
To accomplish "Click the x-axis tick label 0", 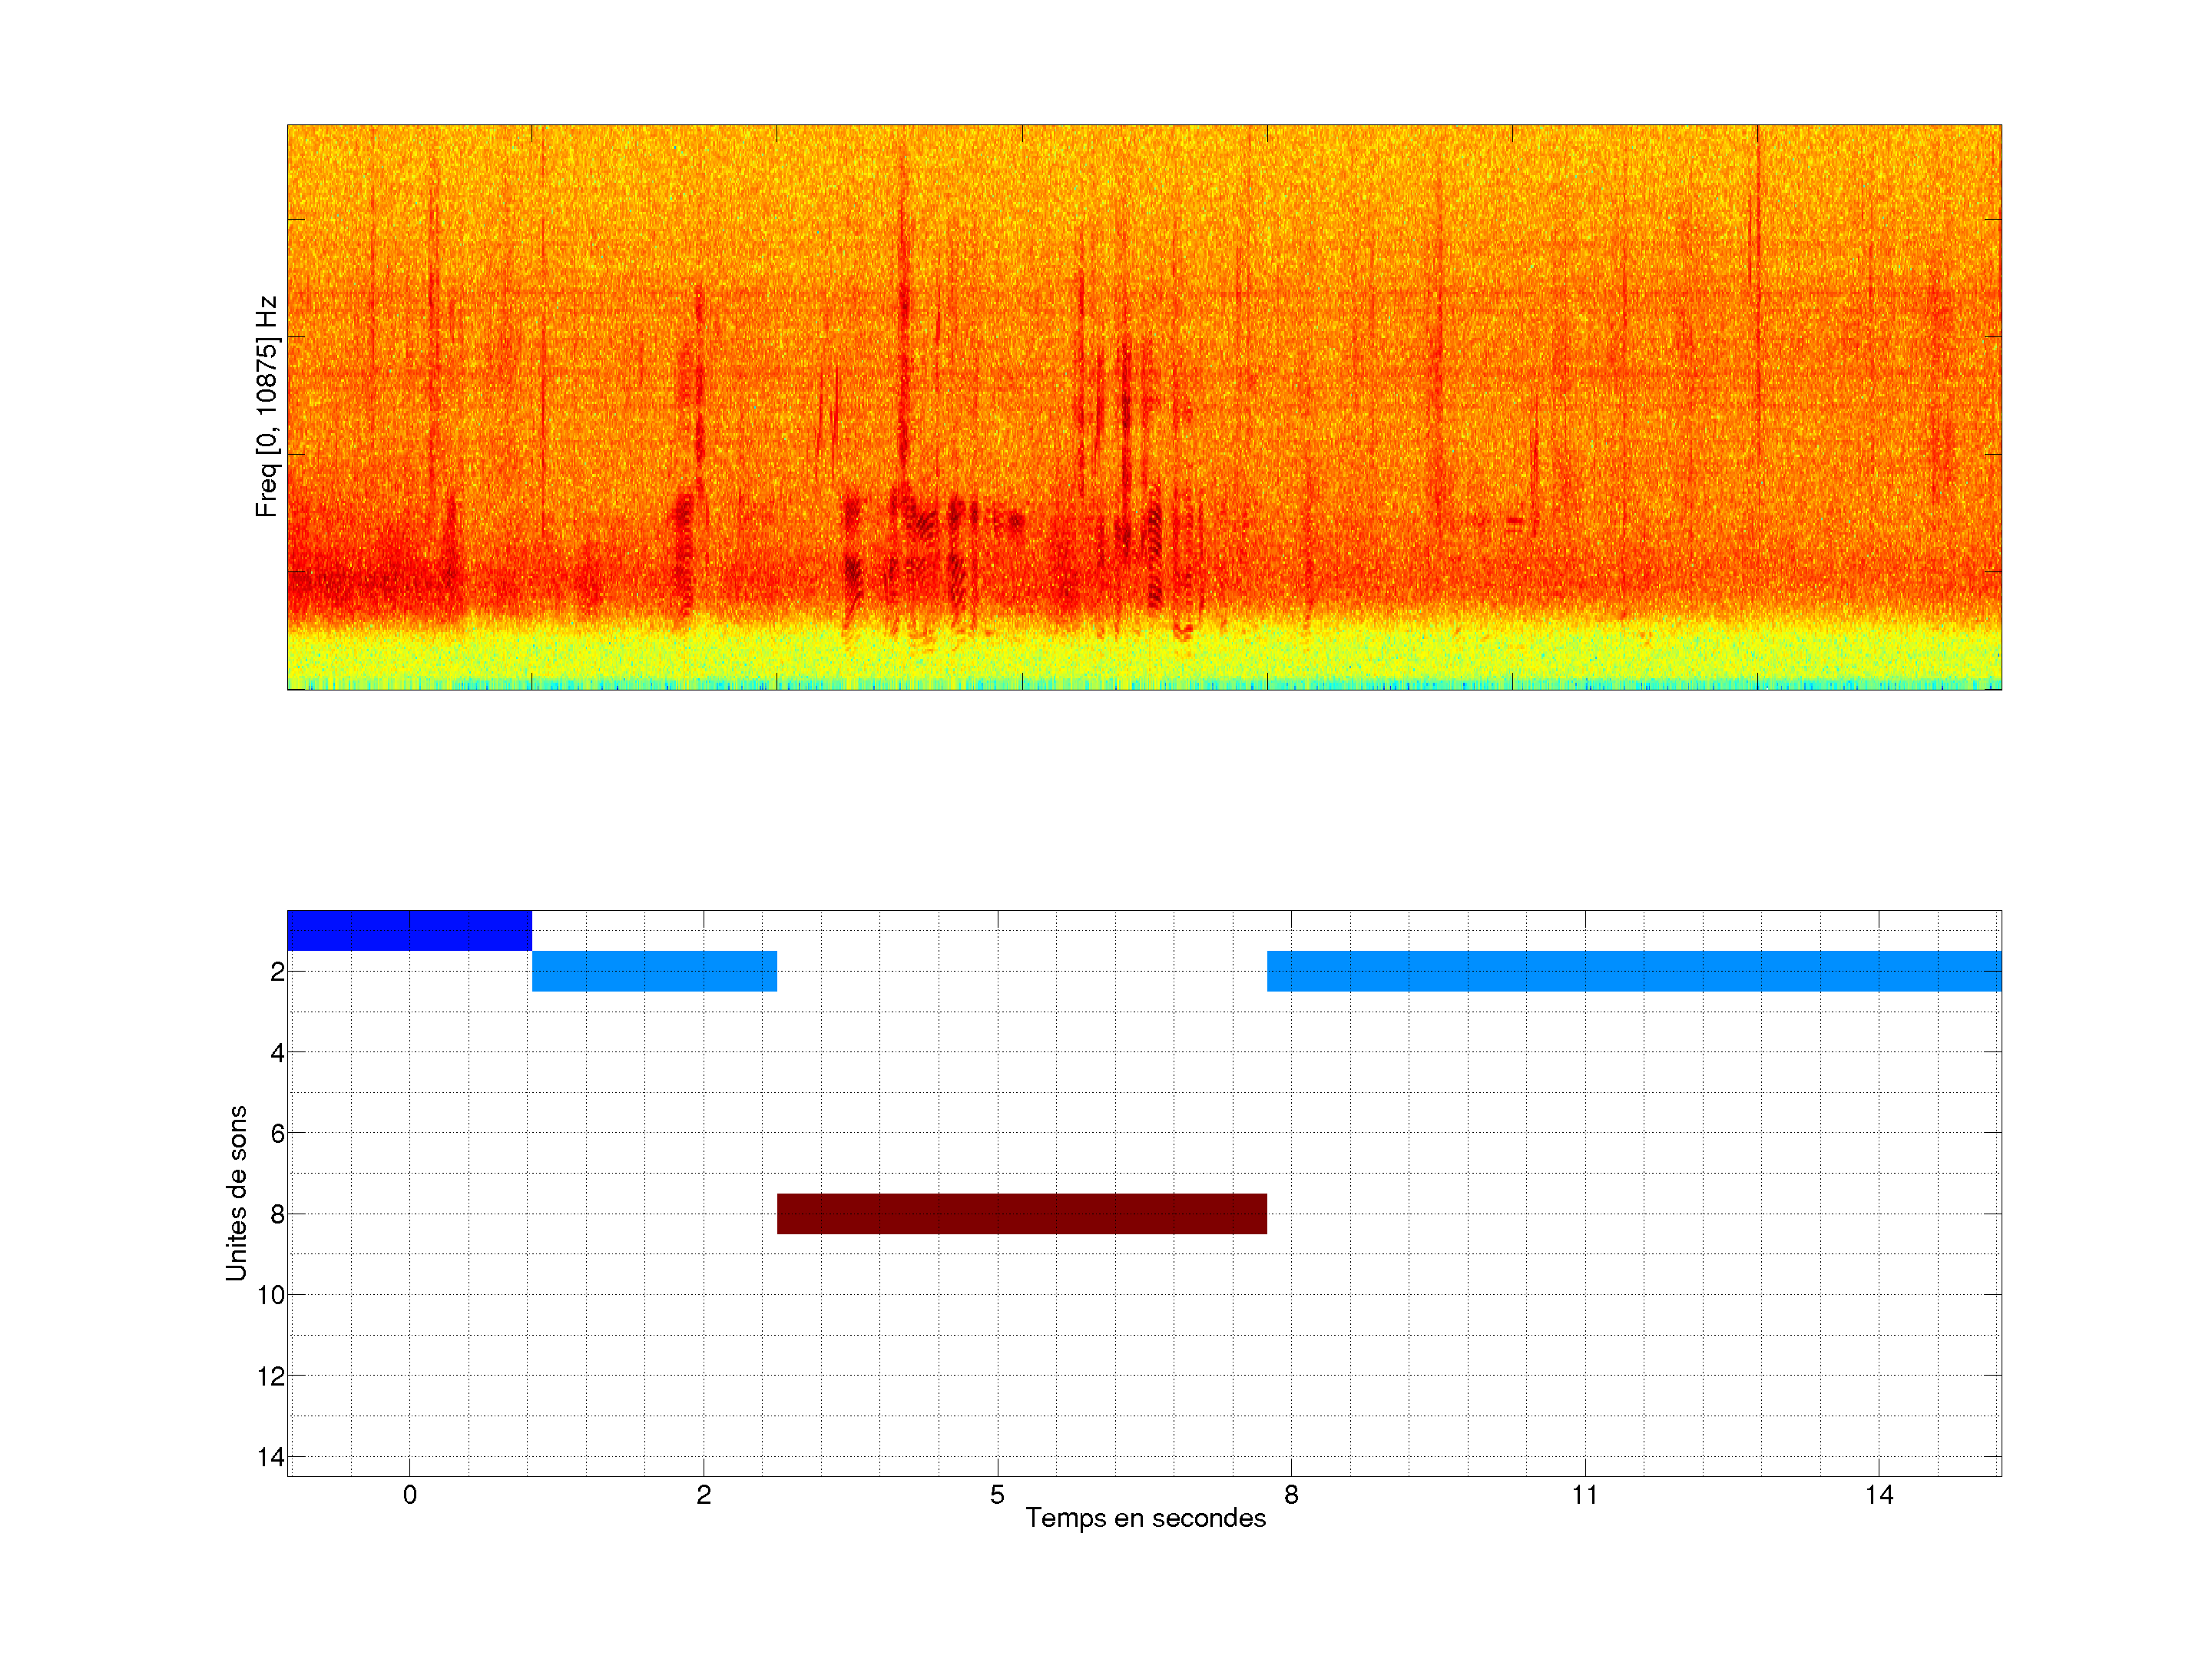I will coord(409,1495).
